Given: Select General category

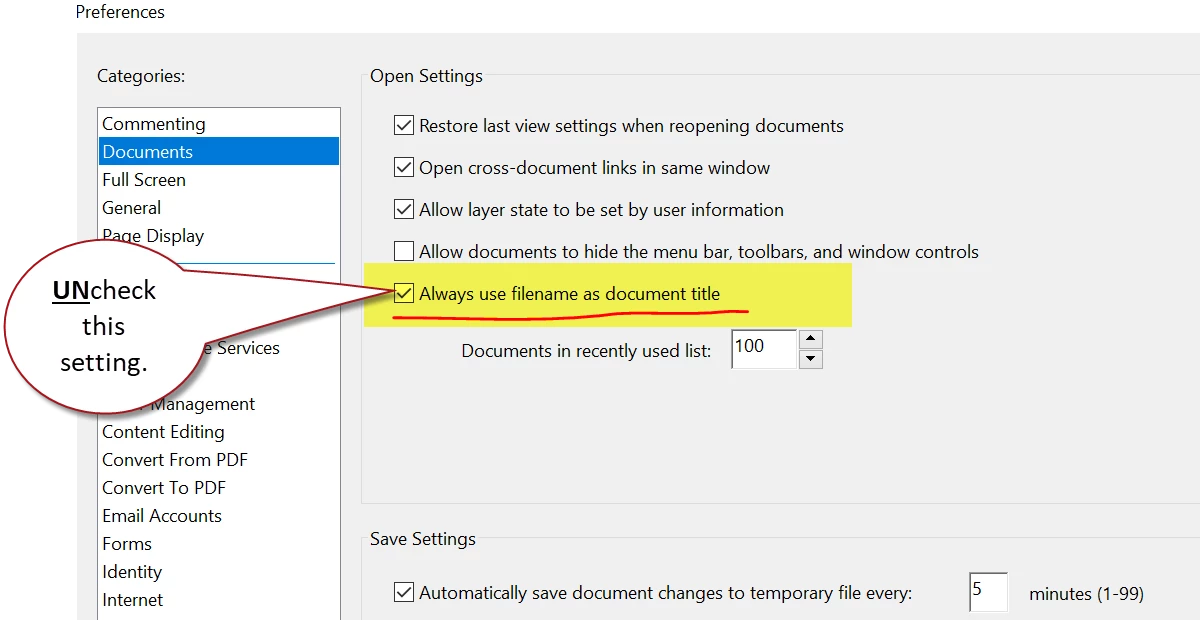Looking at the screenshot, I should [219, 208].
